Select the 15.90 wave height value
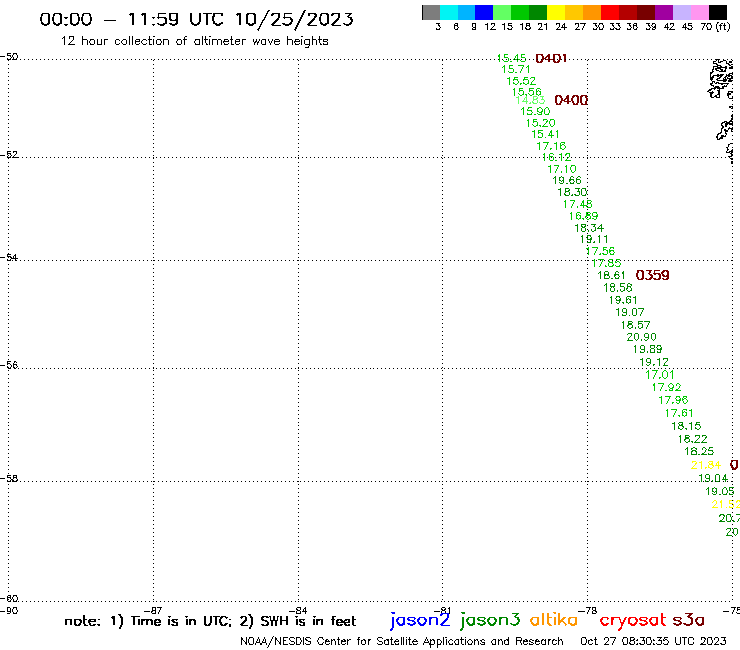This screenshot has height=650, width=740. coord(535,111)
